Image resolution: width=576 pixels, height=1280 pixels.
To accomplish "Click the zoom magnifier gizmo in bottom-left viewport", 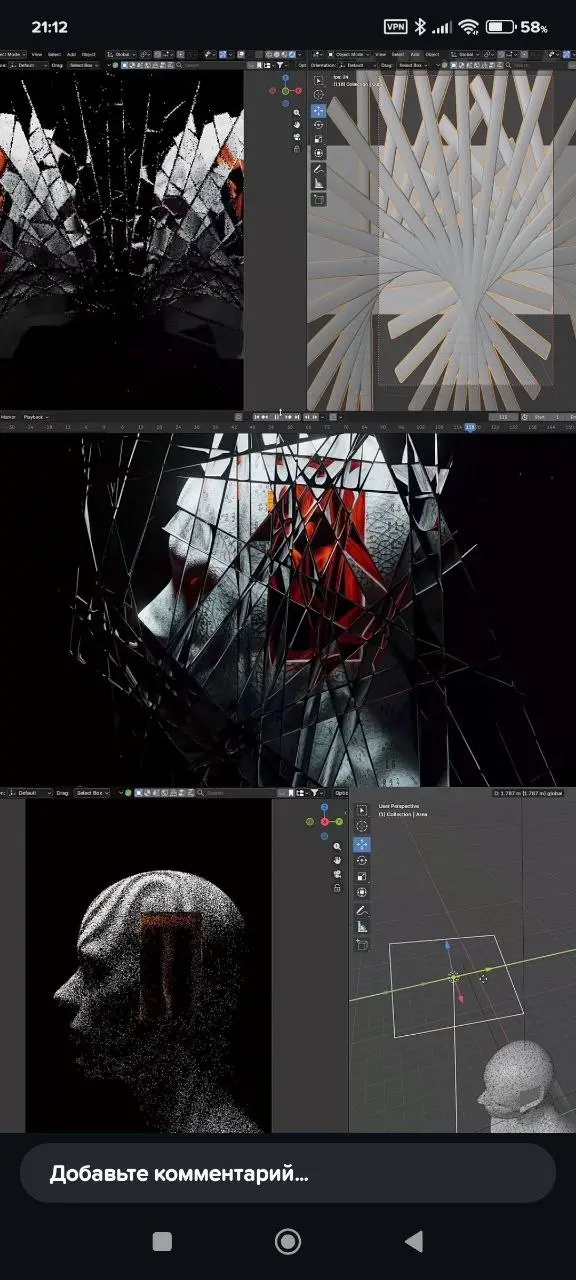I will [x=338, y=846].
